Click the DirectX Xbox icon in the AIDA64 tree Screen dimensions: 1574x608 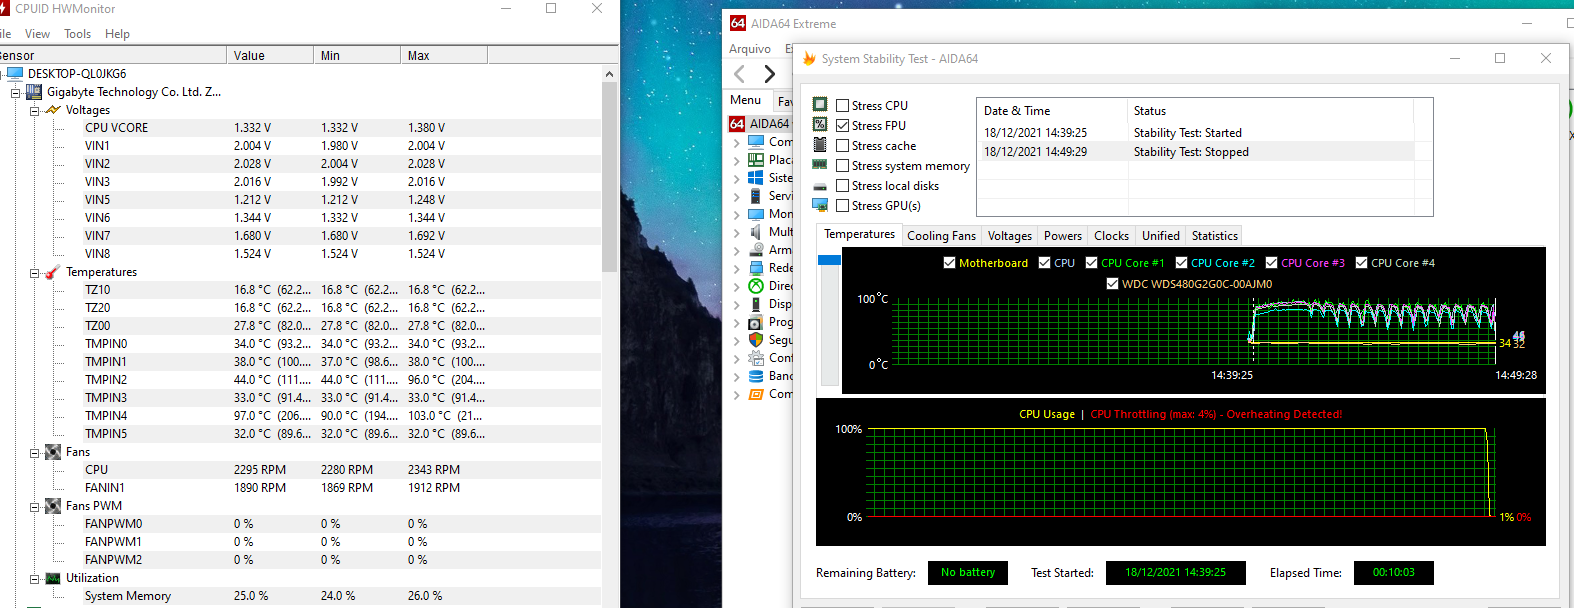[756, 286]
